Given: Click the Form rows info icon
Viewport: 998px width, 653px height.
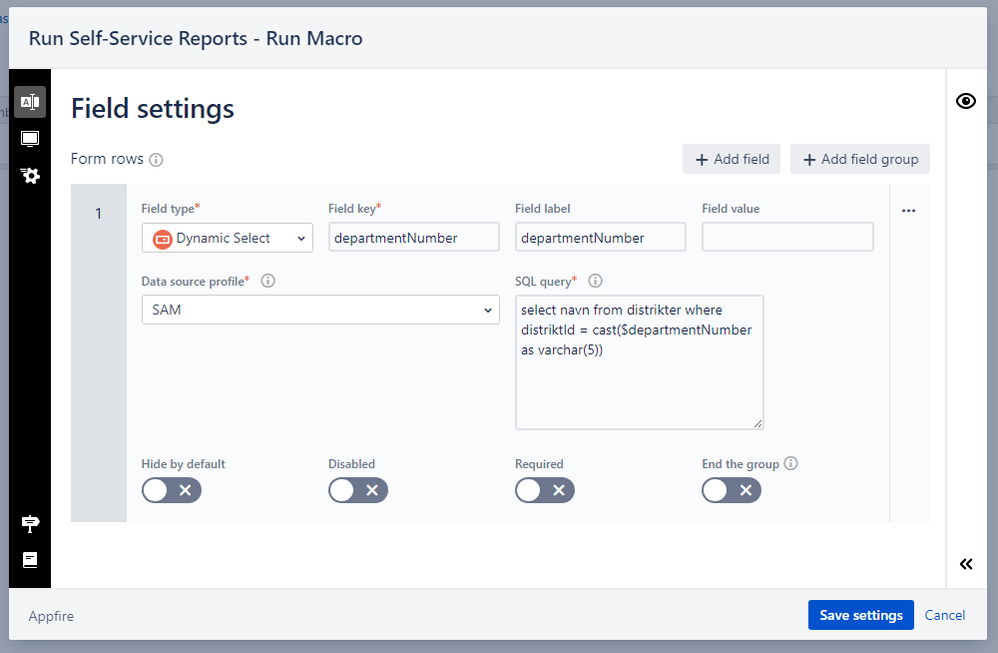Looking at the screenshot, I should tap(156, 160).
